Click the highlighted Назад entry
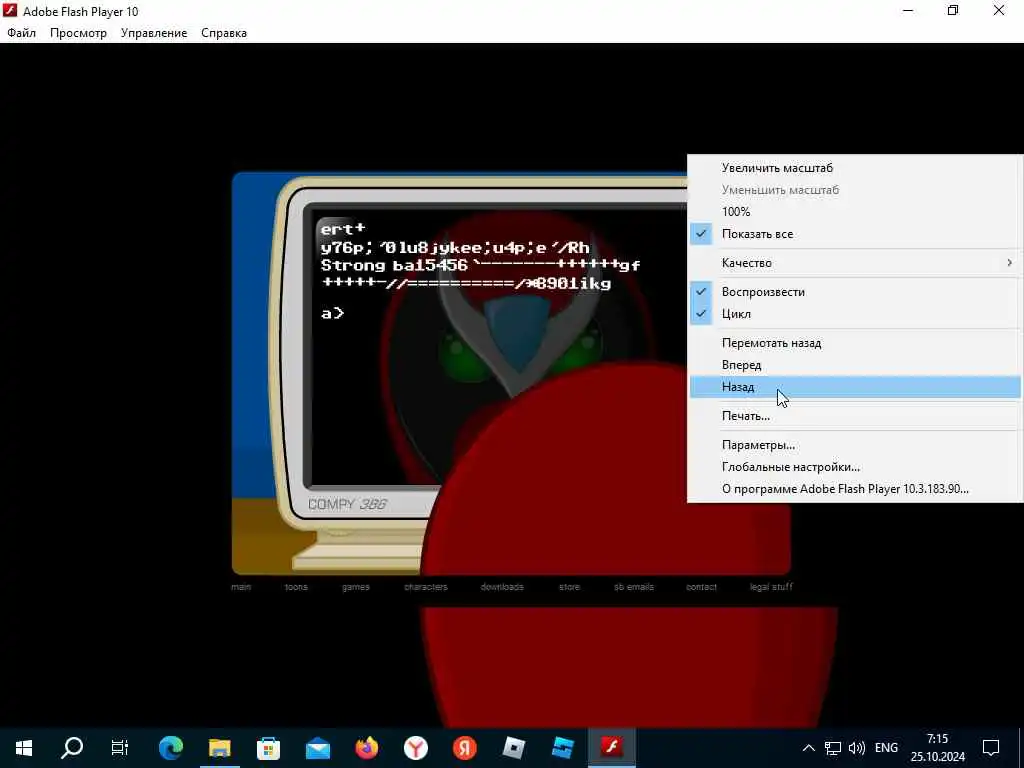The image size is (1024, 768). click(x=856, y=387)
